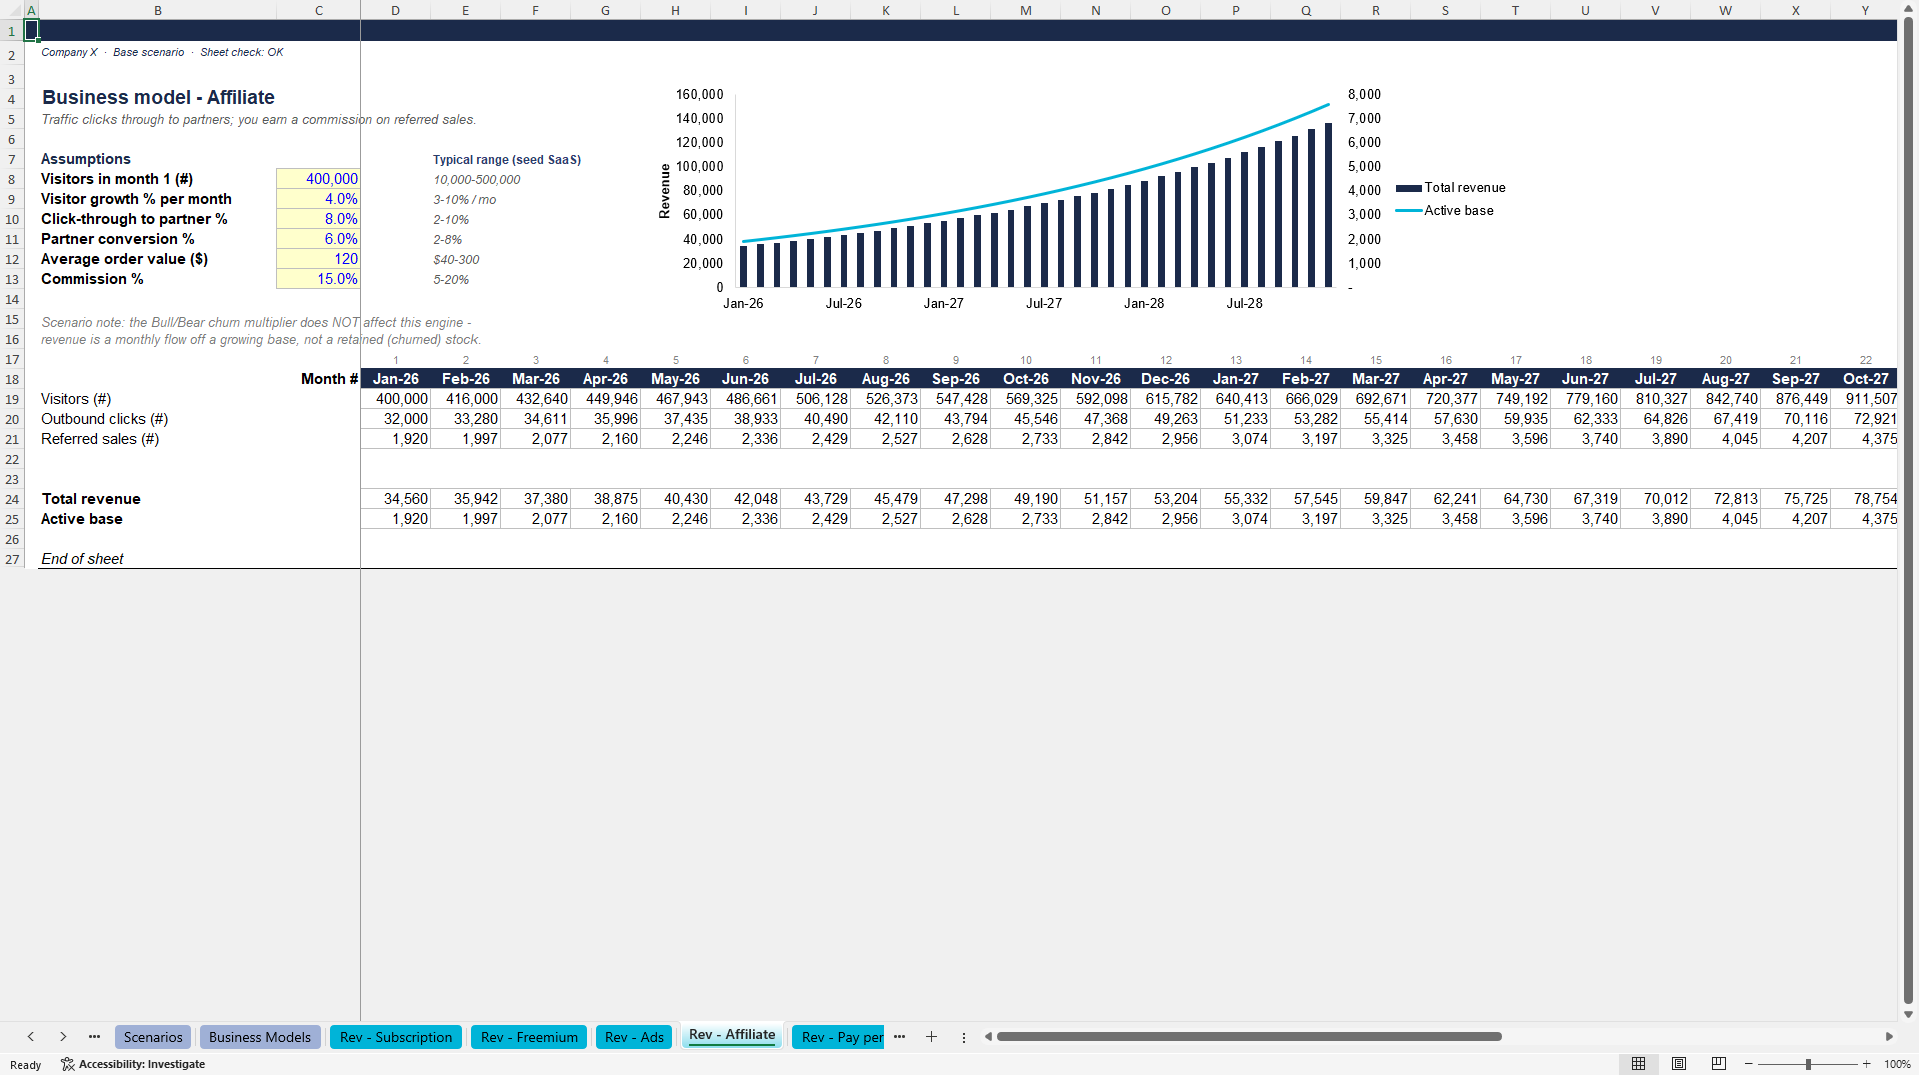Open the Rev - Pay per tab

[x=838, y=1037]
